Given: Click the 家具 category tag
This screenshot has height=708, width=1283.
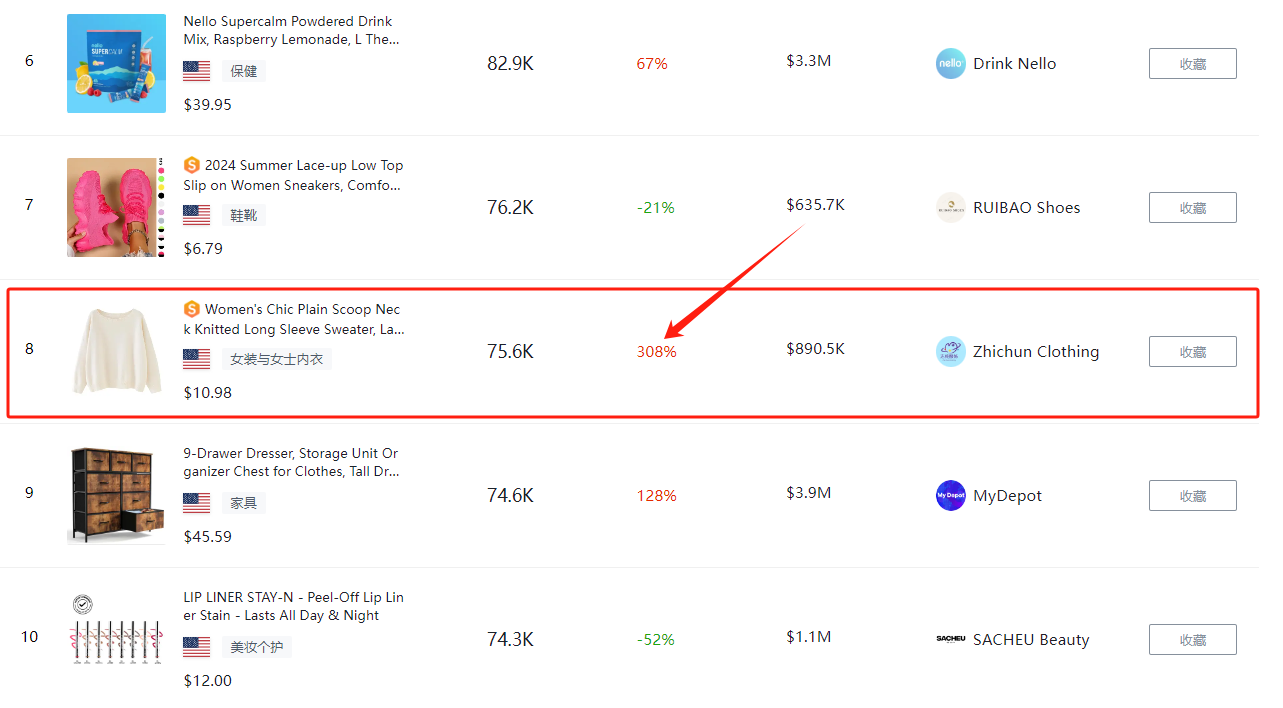Looking at the screenshot, I should click(244, 503).
